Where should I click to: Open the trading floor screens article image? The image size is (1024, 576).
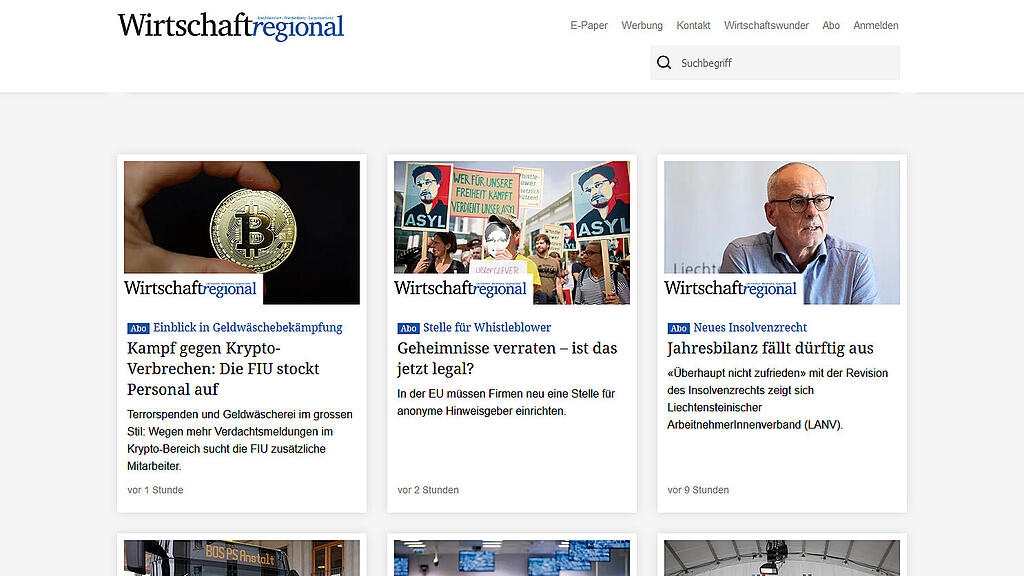tap(511, 558)
